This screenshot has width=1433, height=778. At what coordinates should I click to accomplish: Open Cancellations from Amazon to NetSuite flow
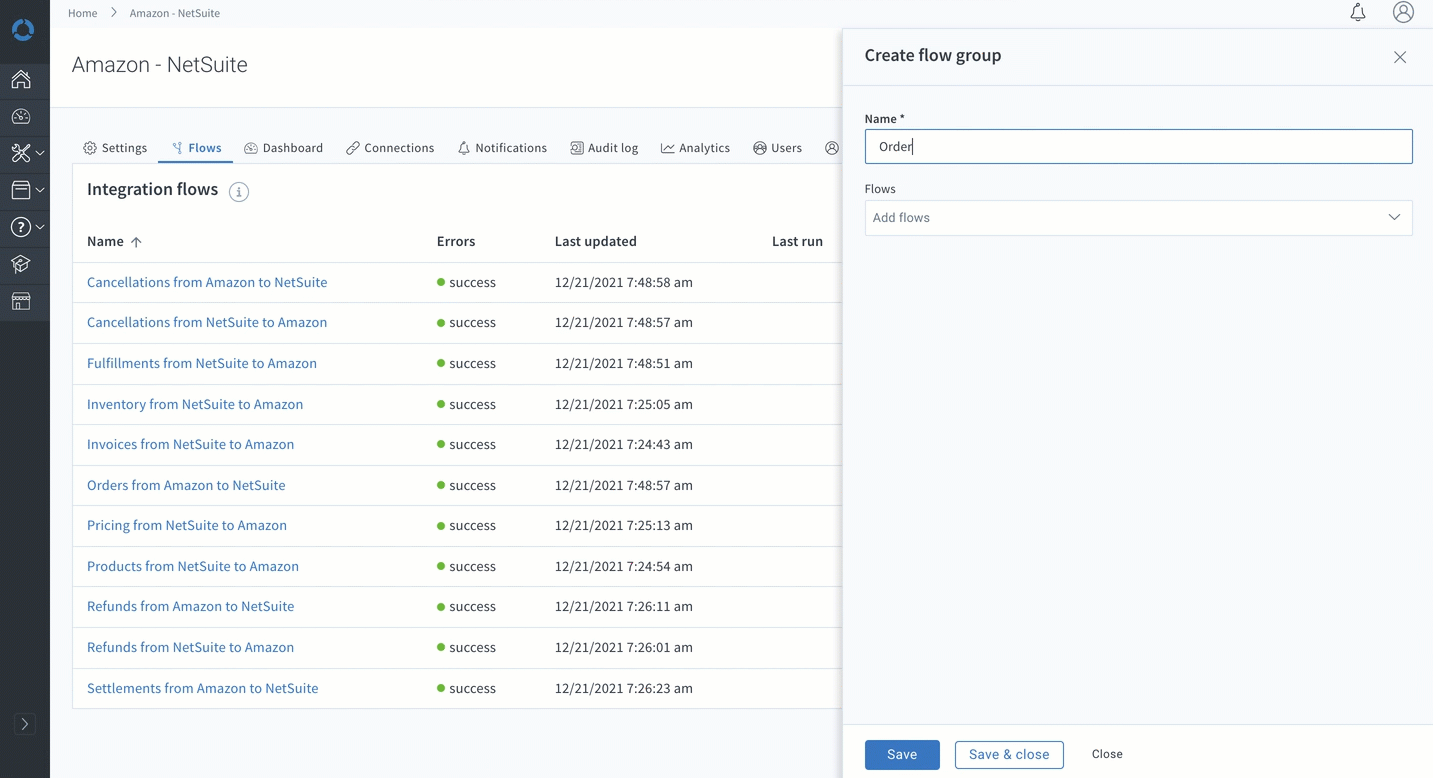click(207, 282)
